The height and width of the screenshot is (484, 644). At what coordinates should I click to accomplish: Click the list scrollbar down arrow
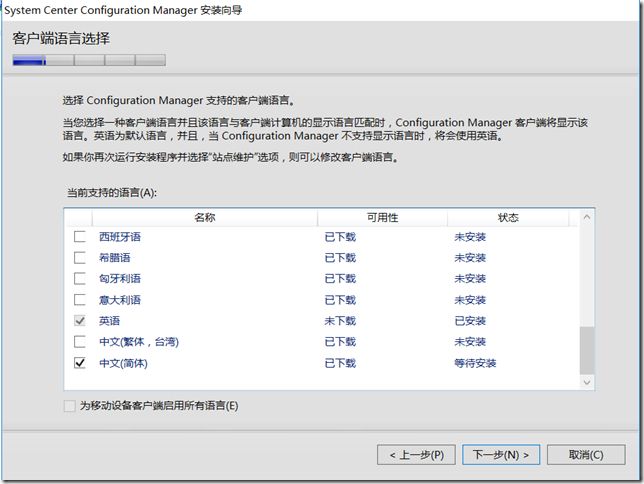[587, 382]
